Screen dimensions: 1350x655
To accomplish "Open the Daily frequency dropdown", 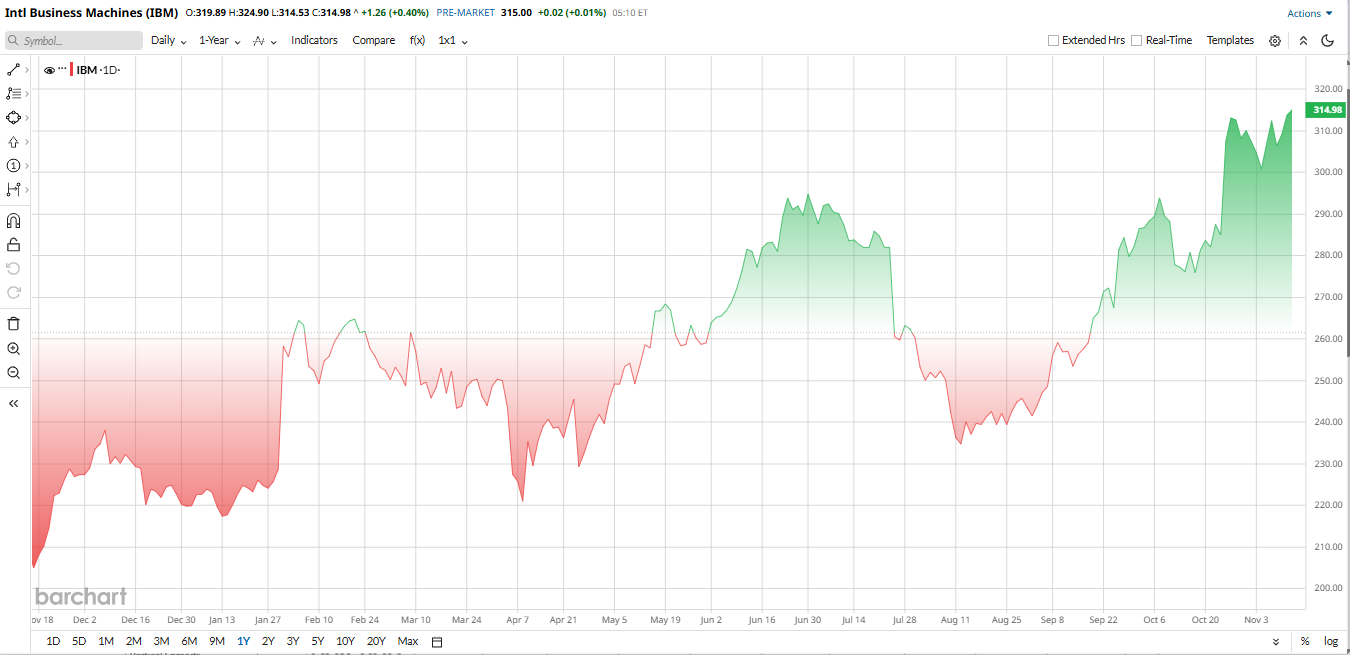I will tap(169, 41).
